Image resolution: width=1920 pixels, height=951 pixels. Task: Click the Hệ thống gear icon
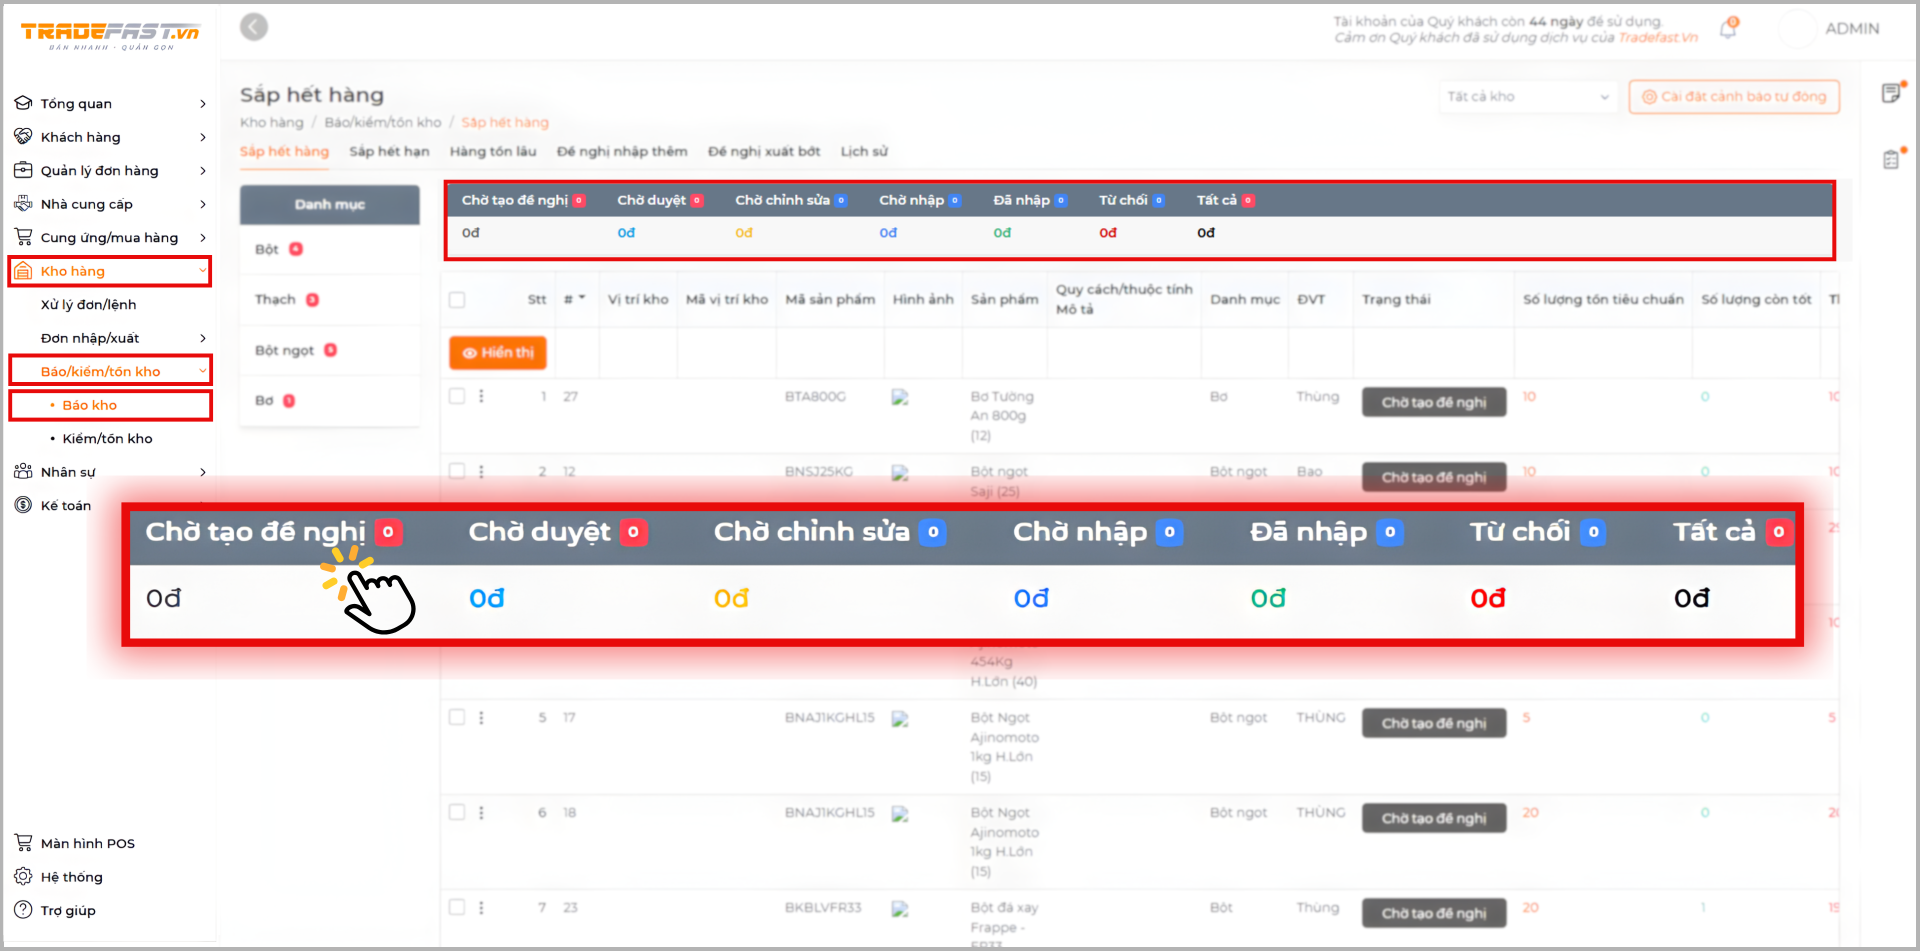pyautogui.click(x=23, y=877)
